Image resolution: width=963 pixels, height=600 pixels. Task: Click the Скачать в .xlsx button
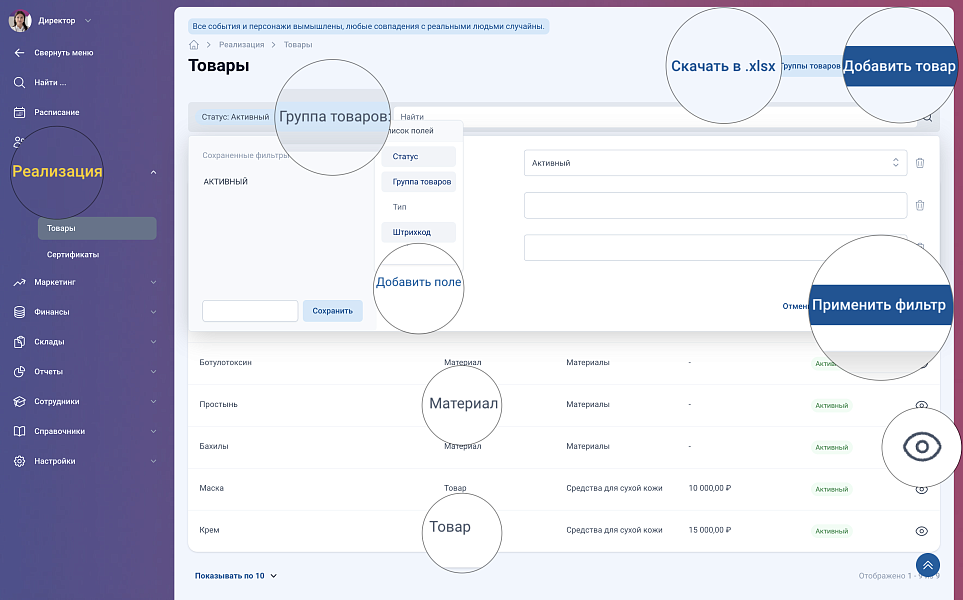coord(722,67)
